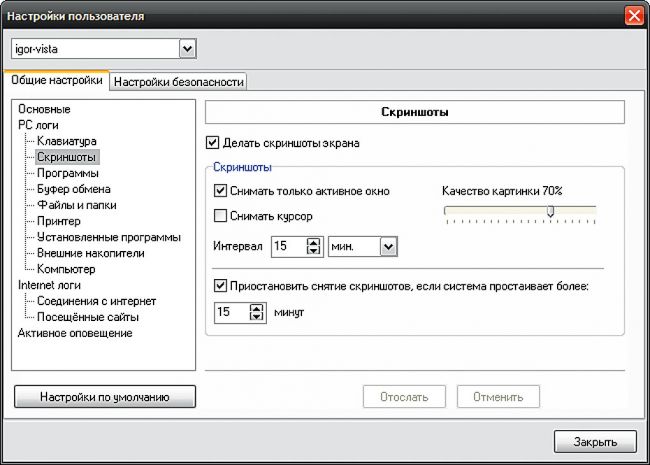Select 'Буфер обмена' in the tree
Screen dimensions: 650x465
pyautogui.click(x=73, y=189)
